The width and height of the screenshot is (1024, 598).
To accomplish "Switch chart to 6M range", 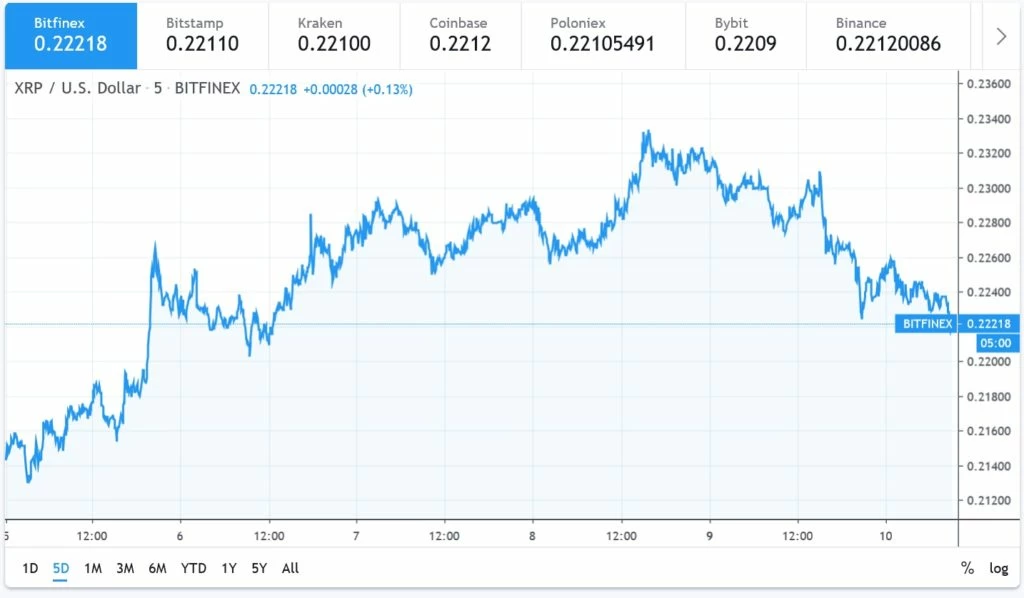I will click(157, 569).
